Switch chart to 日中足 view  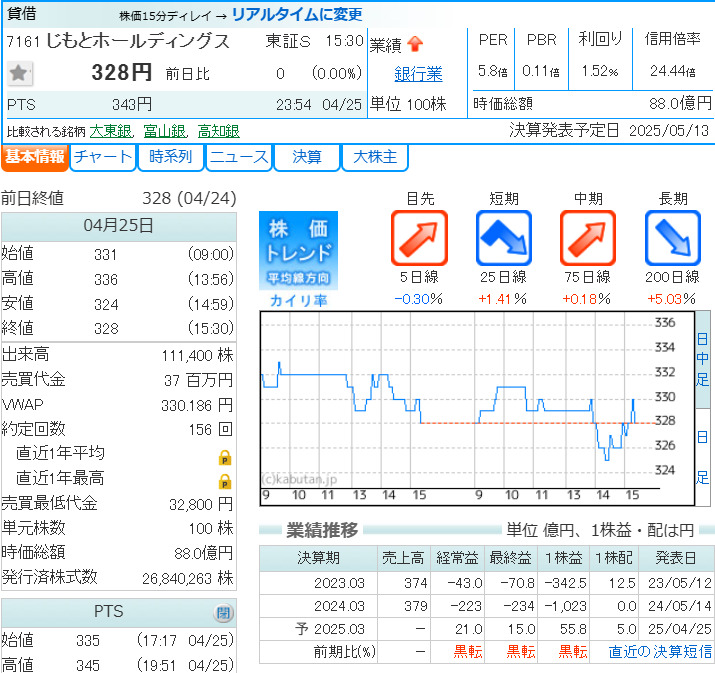click(x=703, y=360)
